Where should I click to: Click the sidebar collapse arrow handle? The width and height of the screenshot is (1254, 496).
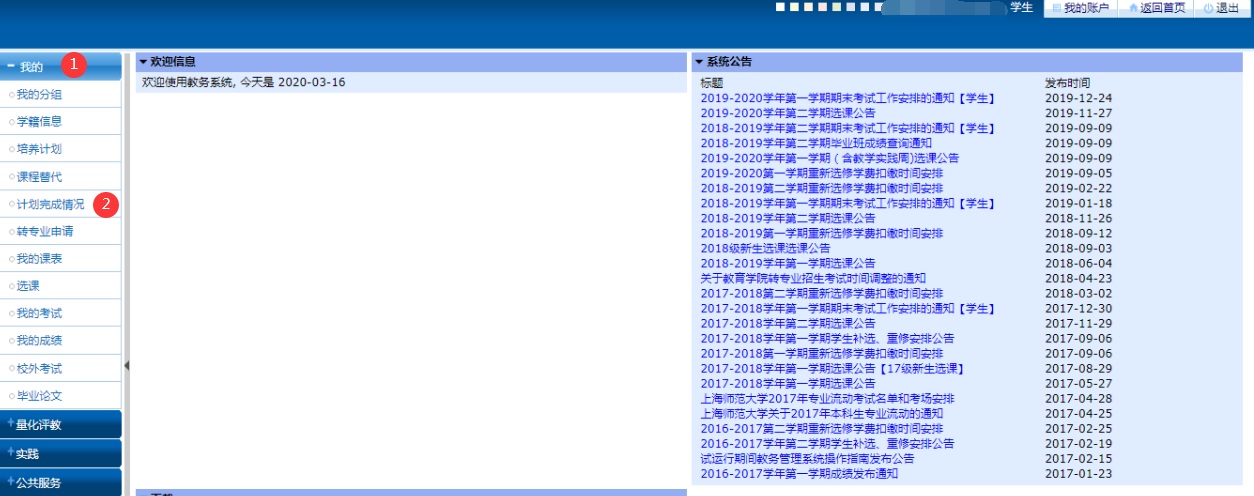pyautogui.click(x=127, y=366)
